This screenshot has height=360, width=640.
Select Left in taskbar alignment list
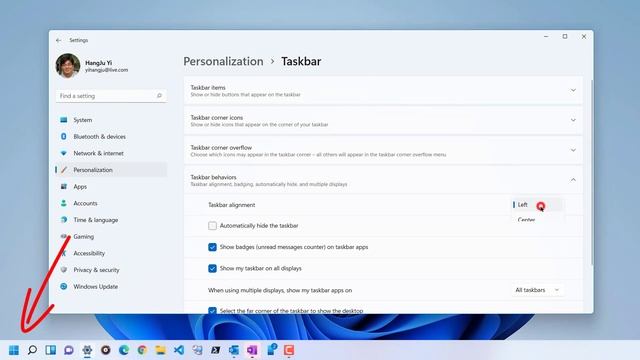[x=537, y=205]
